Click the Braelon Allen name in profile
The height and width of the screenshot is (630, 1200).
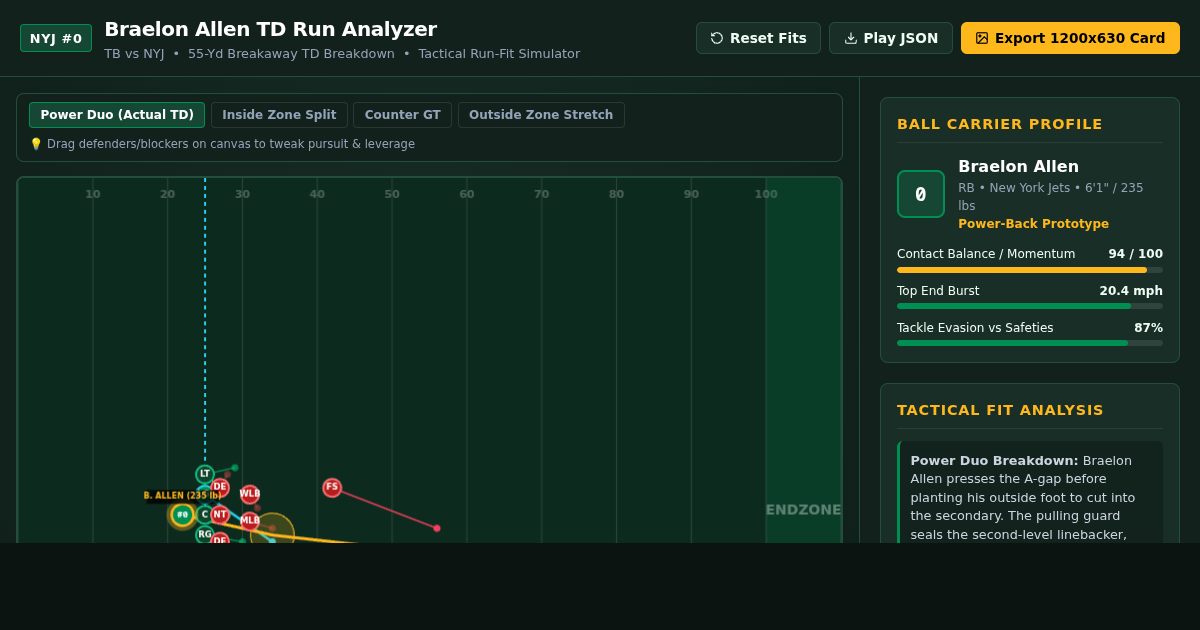tap(1018, 166)
